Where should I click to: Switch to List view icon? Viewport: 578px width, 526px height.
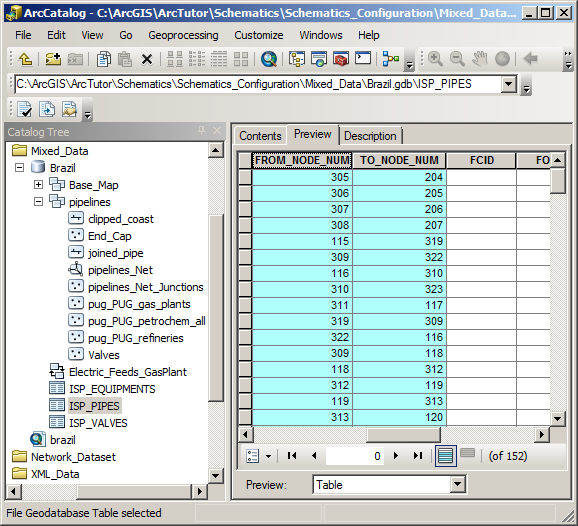[x=197, y=59]
